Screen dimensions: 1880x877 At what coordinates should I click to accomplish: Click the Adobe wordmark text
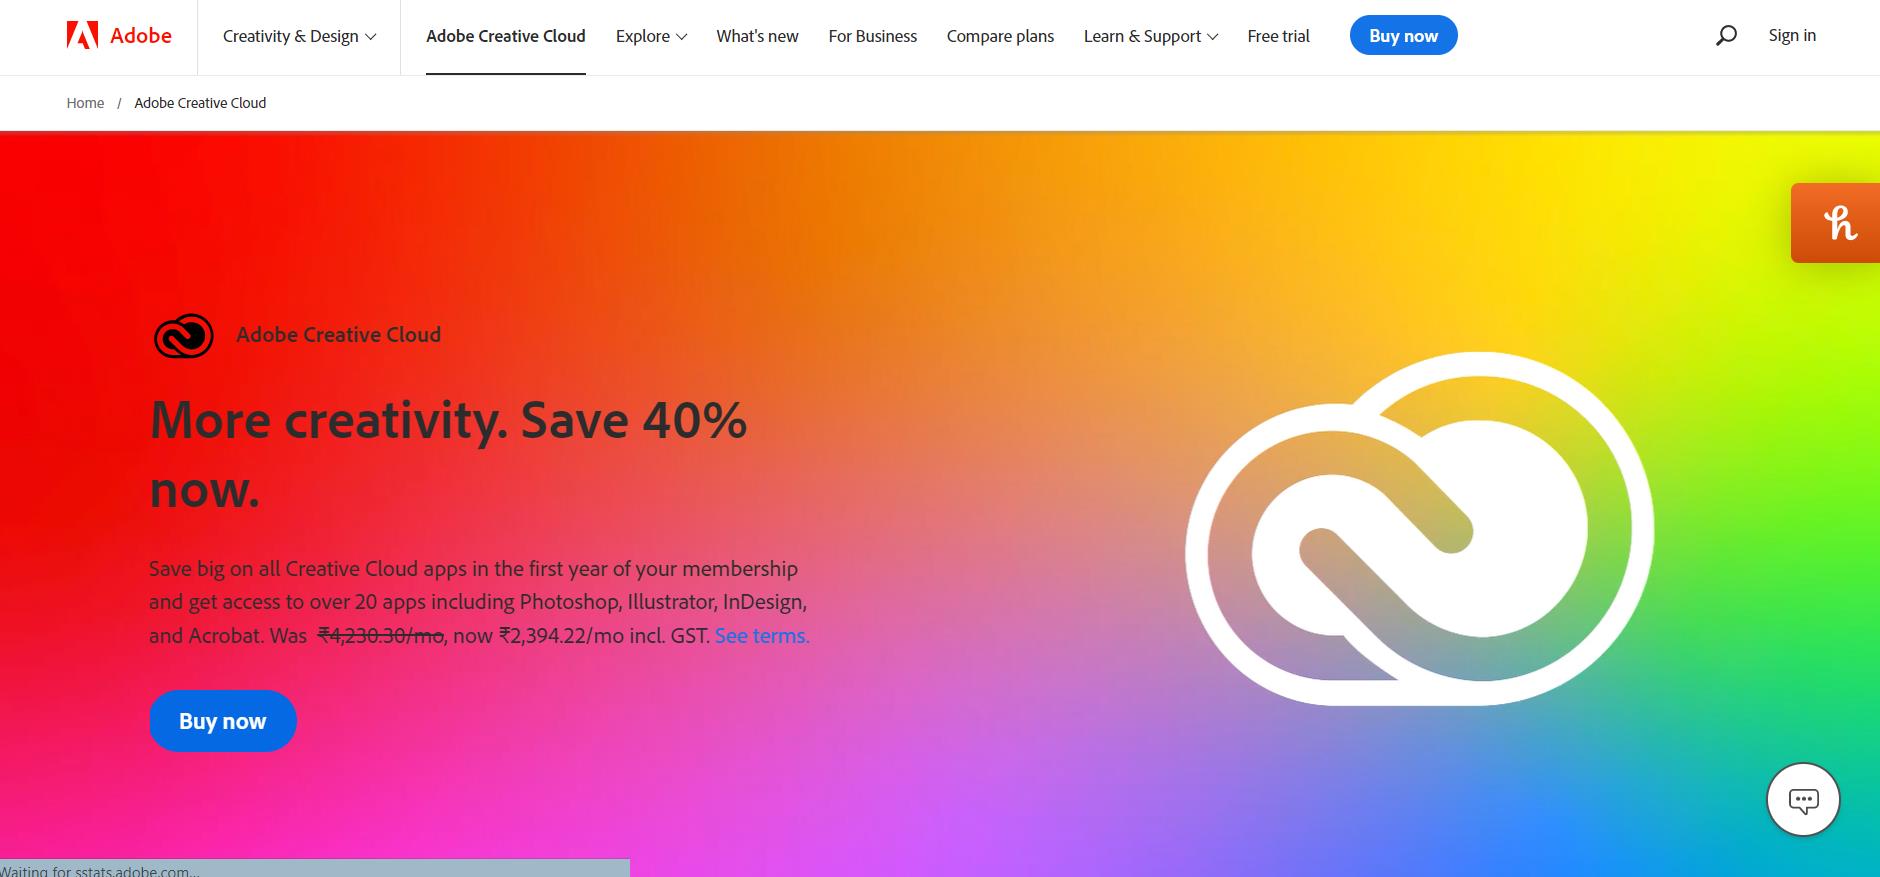(x=141, y=36)
